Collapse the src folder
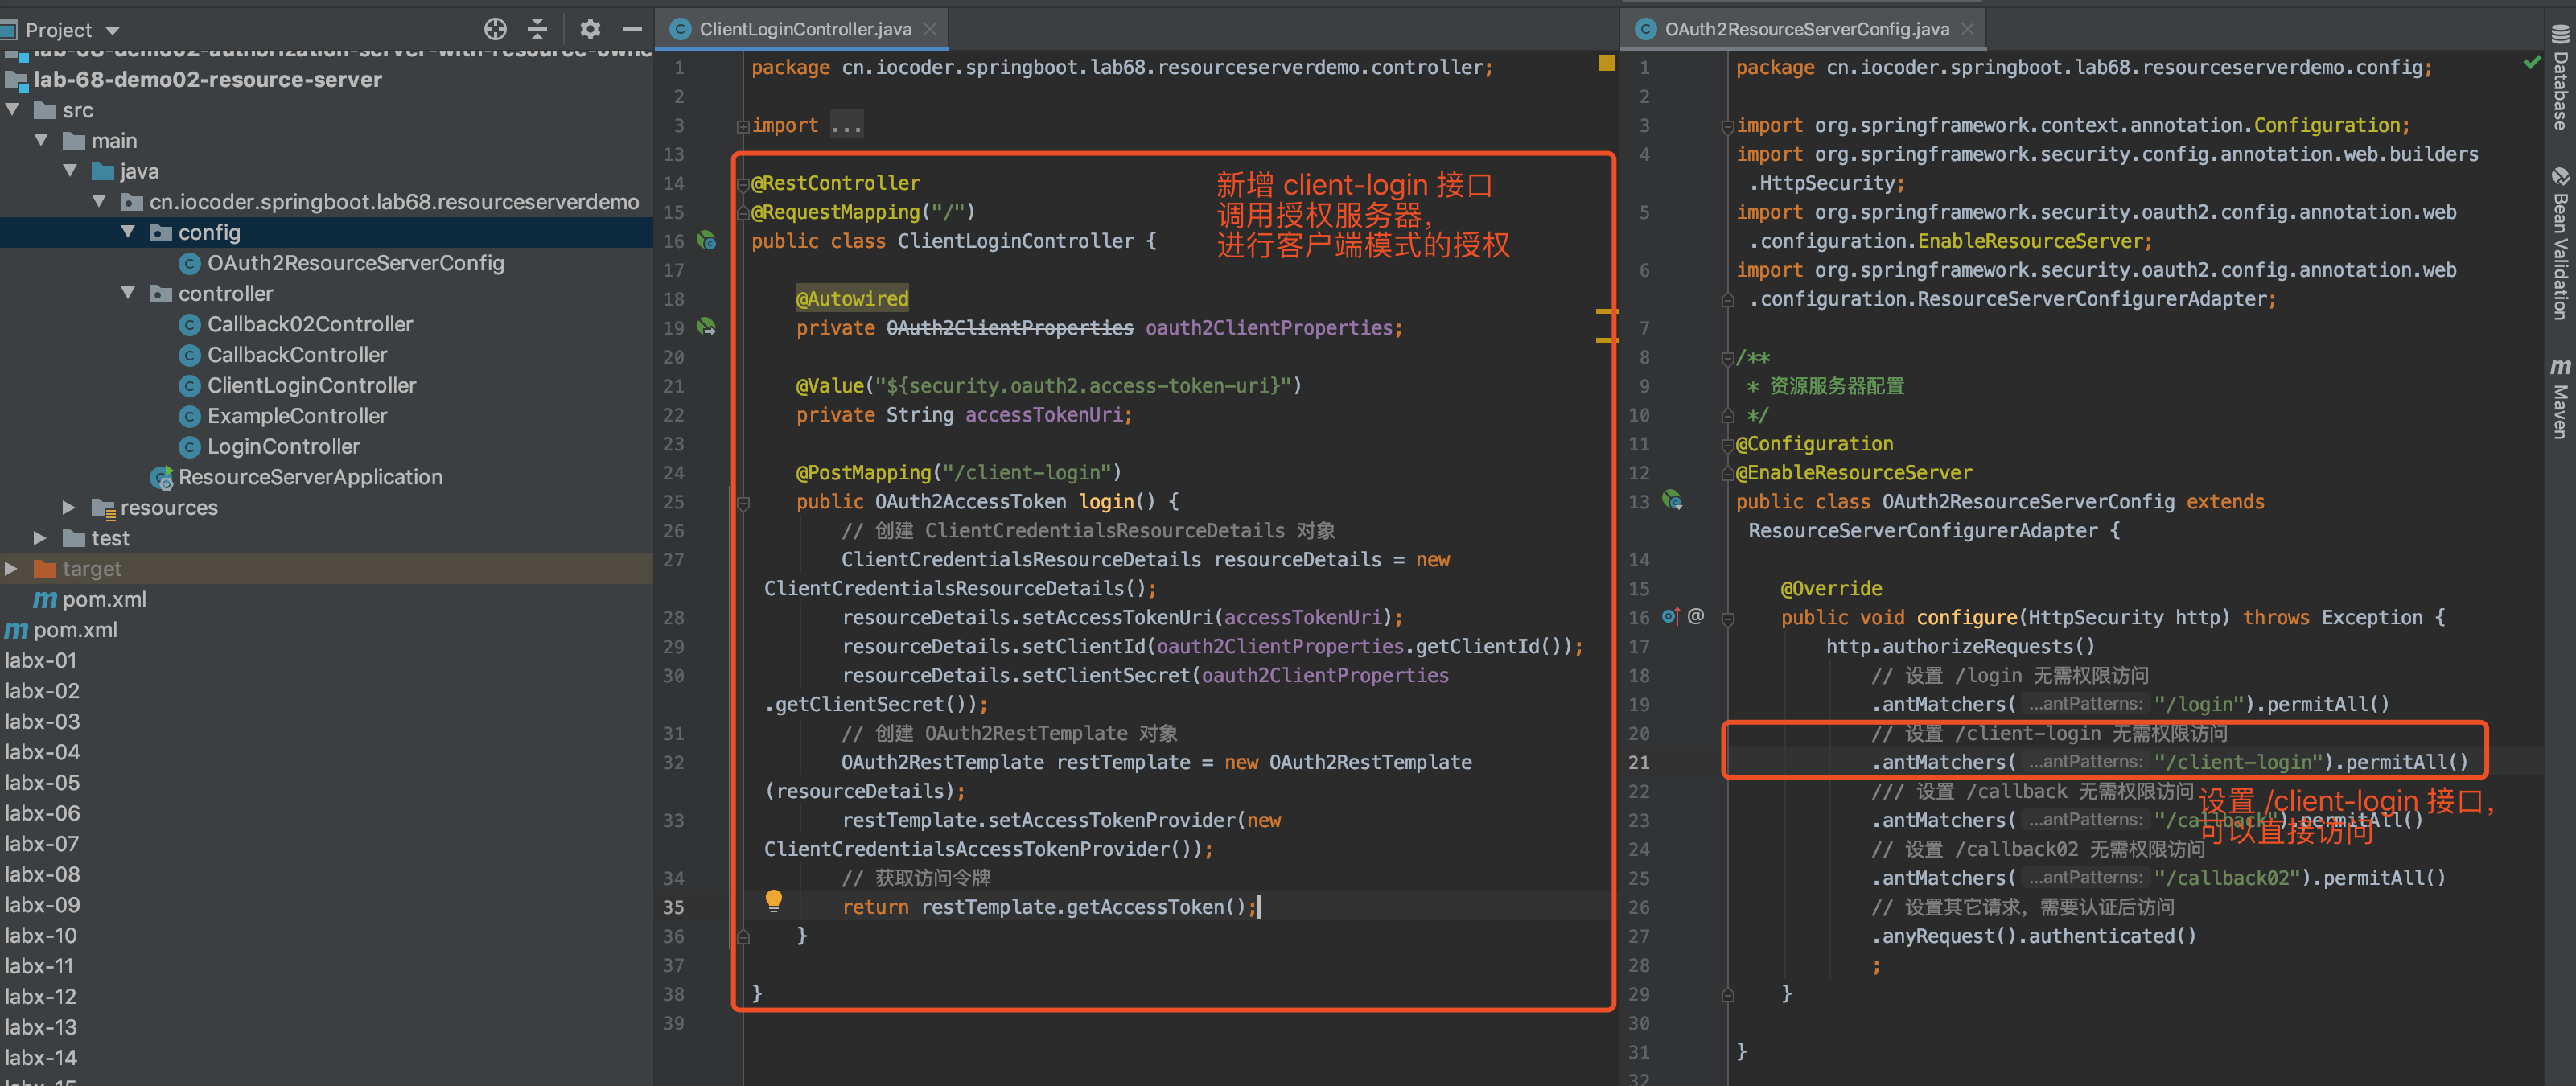Image resolution: width=2576 pixels, height=1086 pixels. 14,110
